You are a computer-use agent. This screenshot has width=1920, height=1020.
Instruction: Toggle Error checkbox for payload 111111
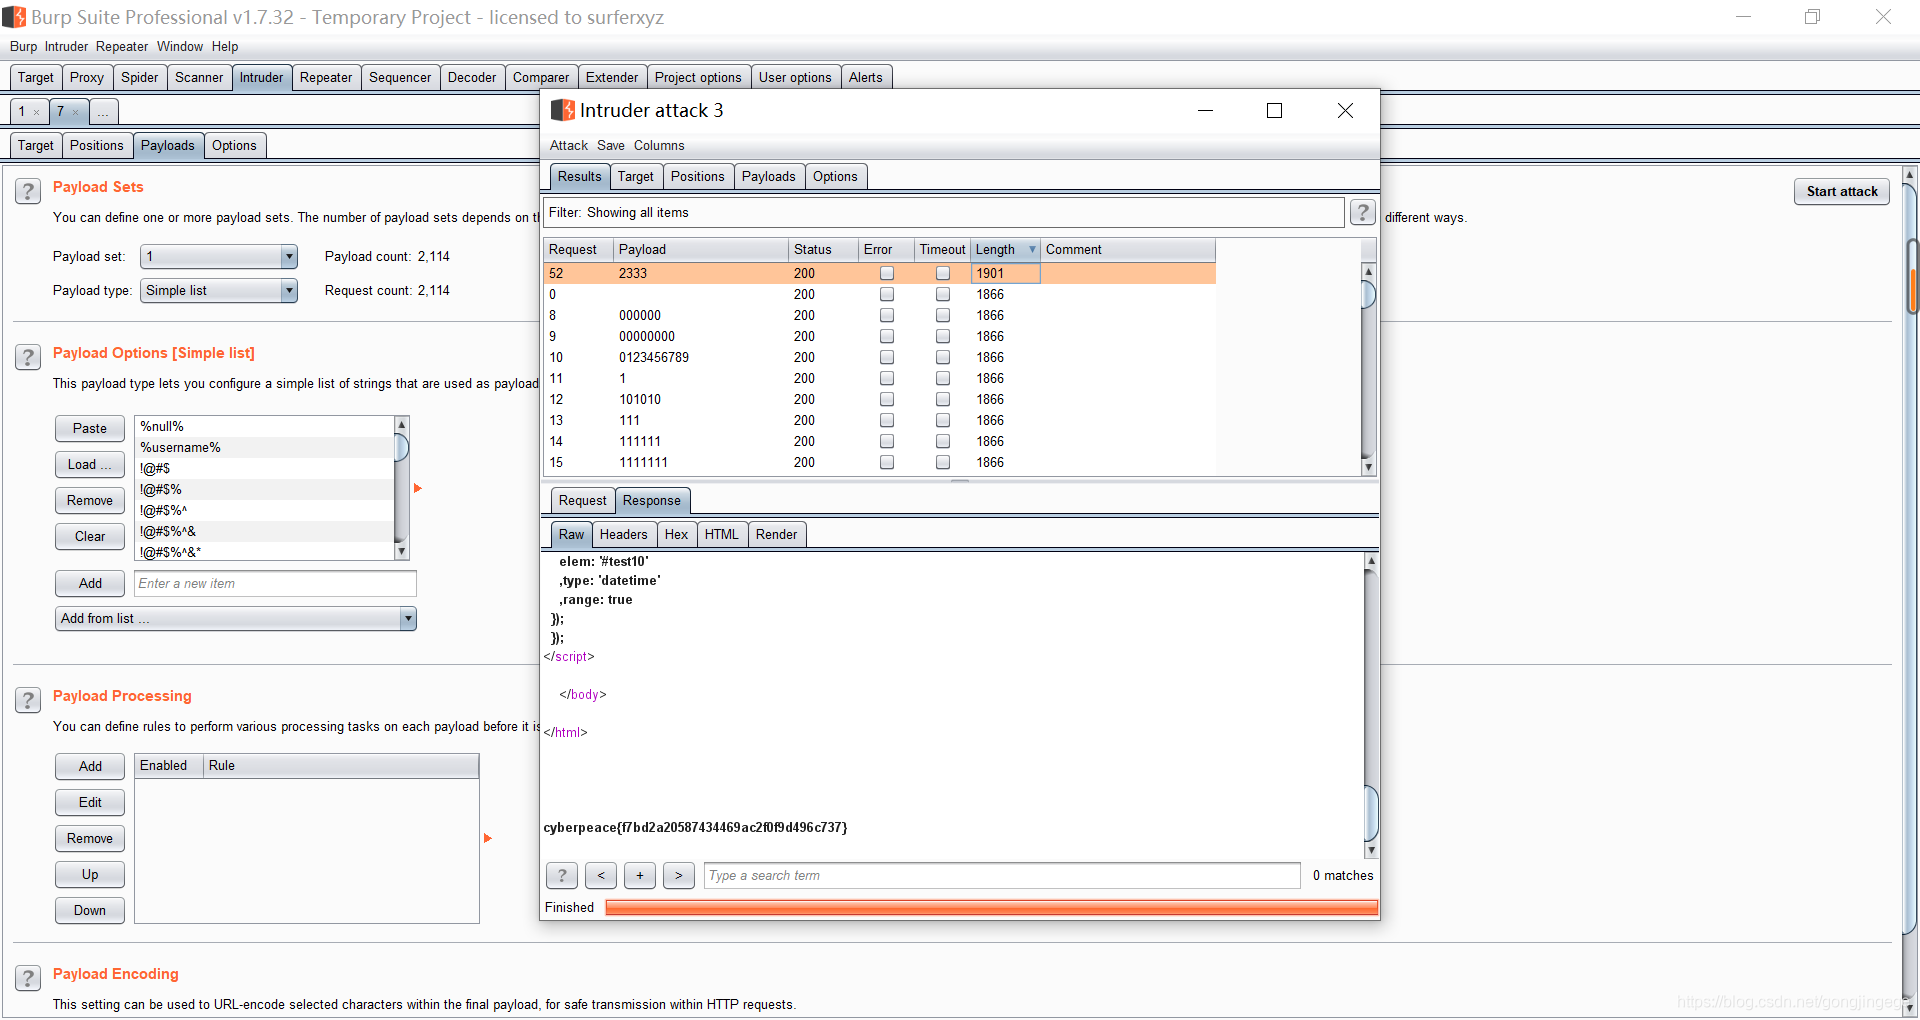point(887,441)
